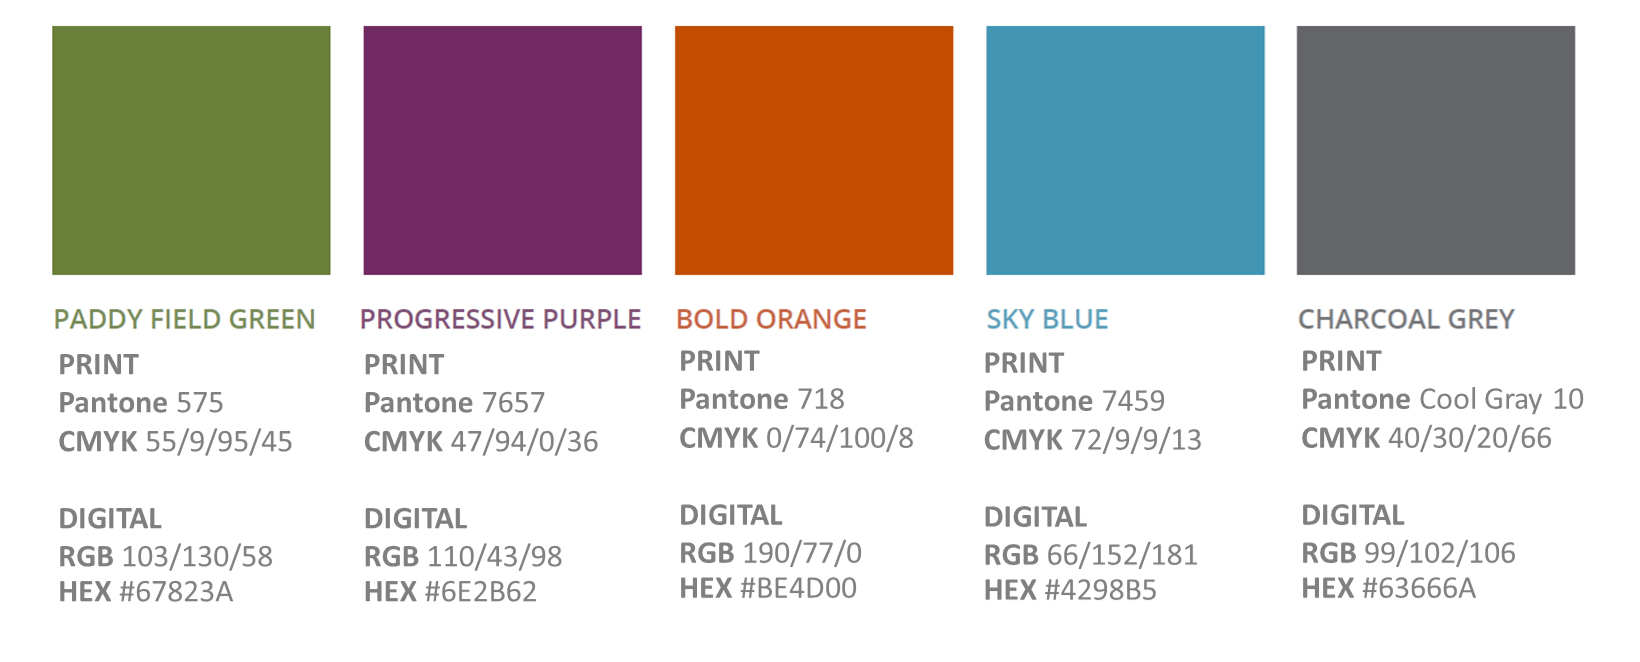Select Pantone Cool Gray 10 text
The height and width of the screenshot is (662, 1640).
coord(1442,399)
